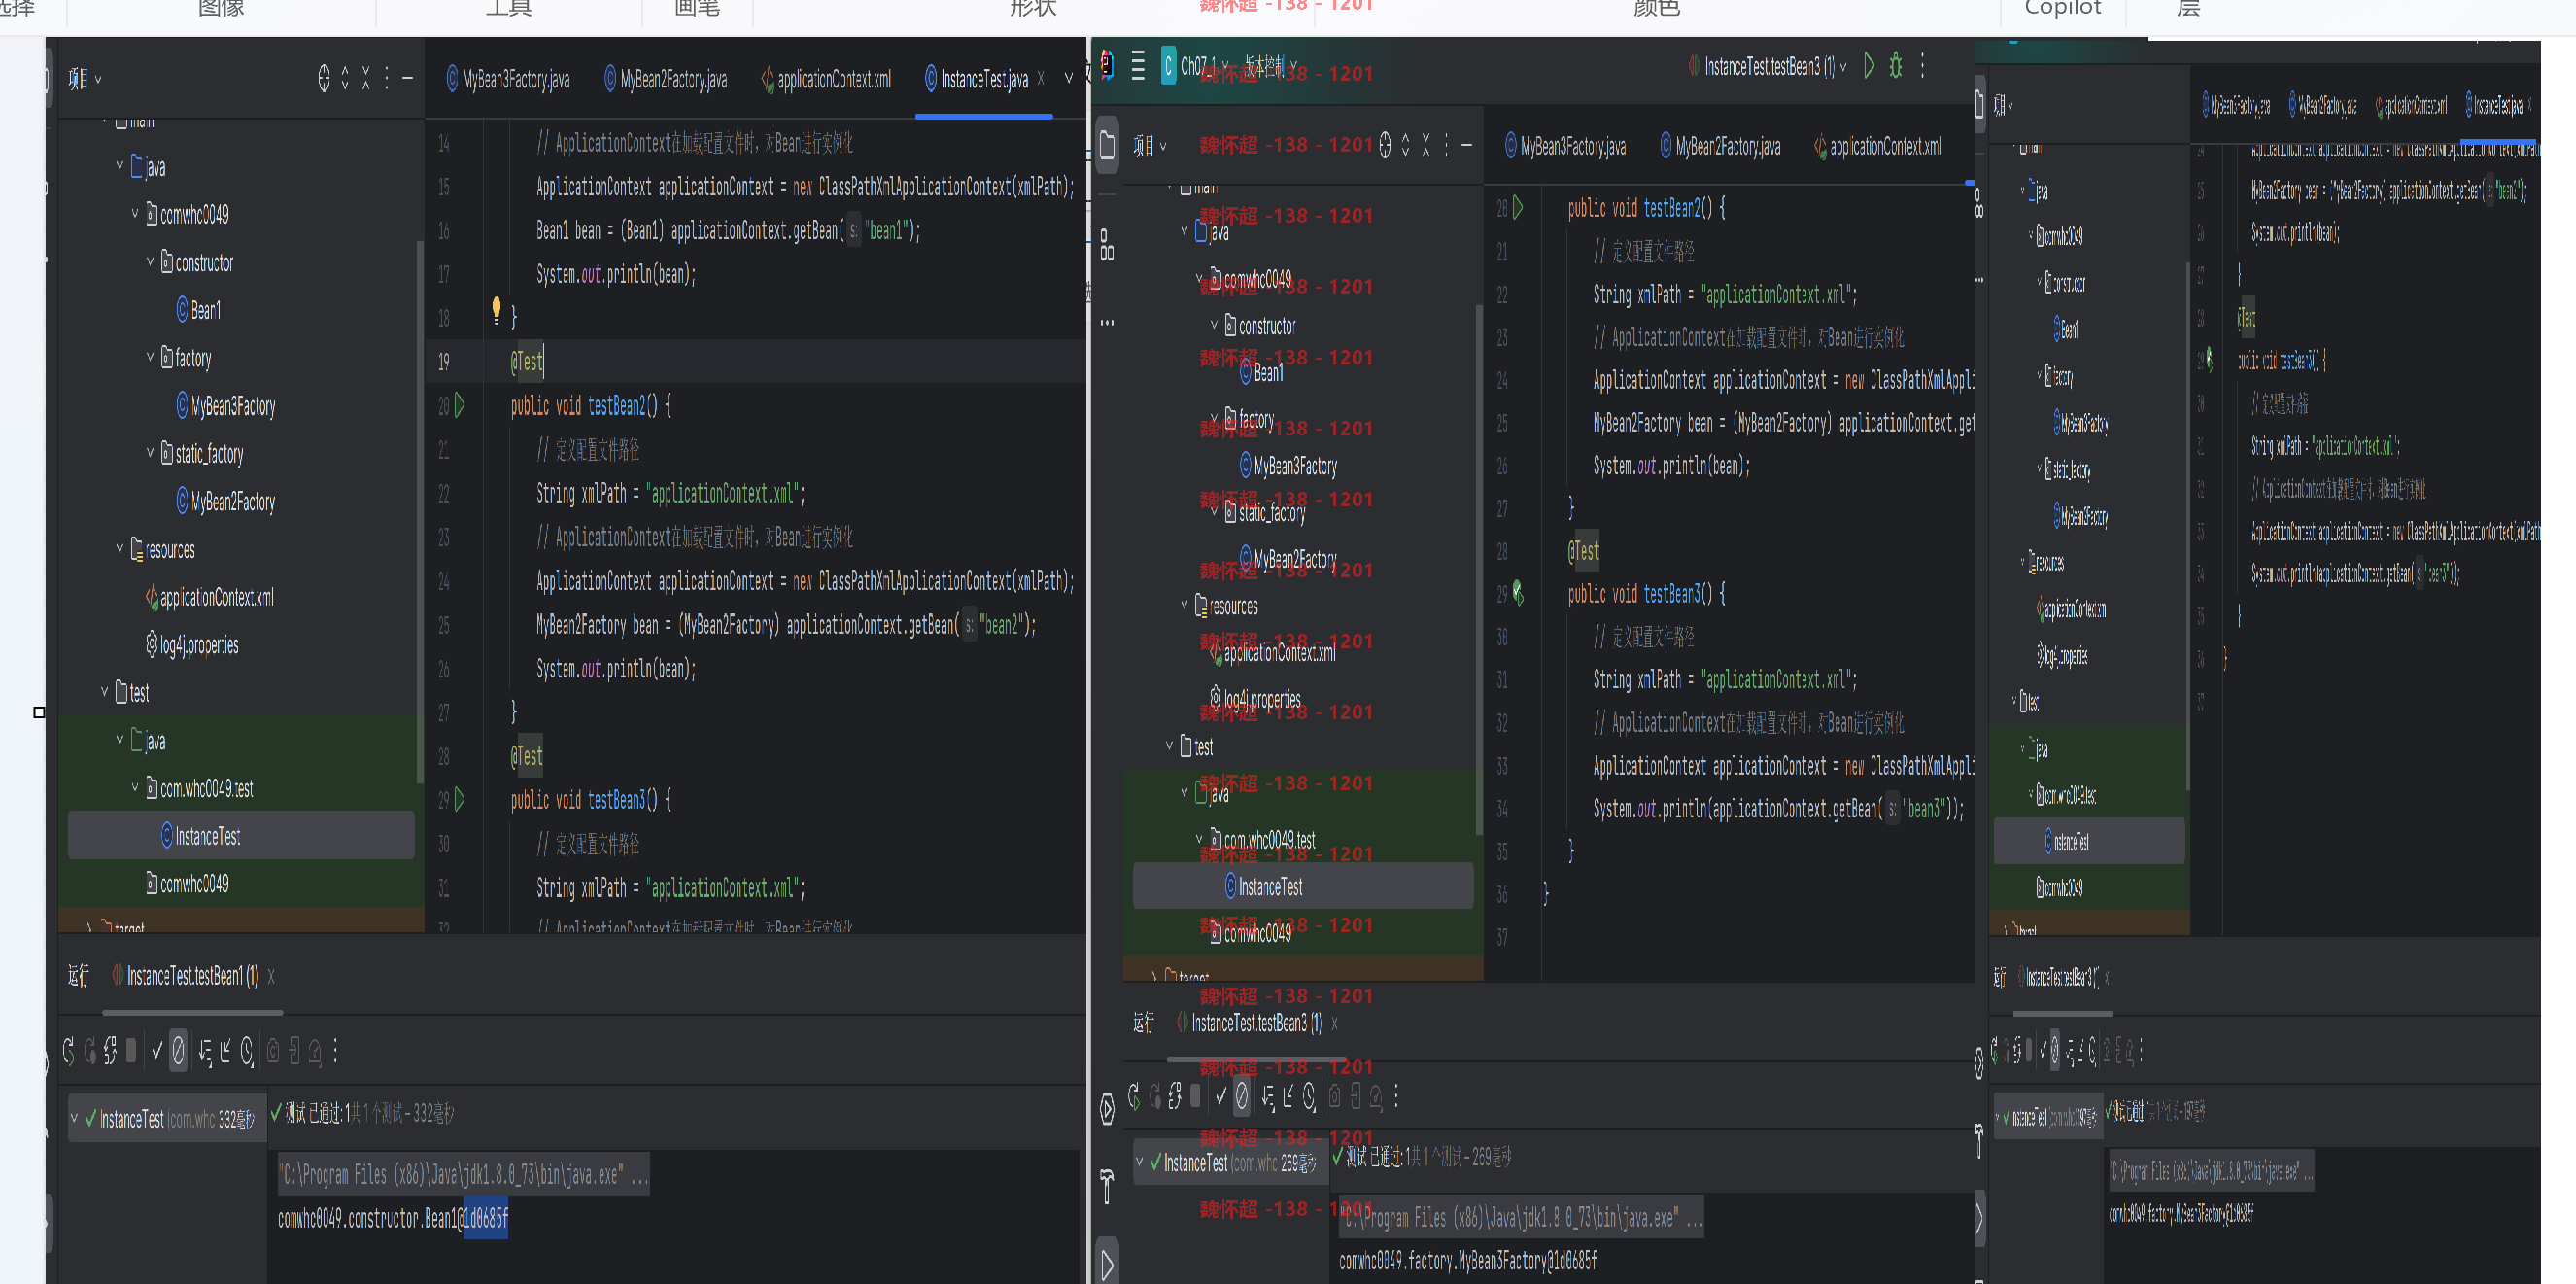Open the InstanceTest.testBean3 run configuration dropdown
The height and width of the screenshot is (1284, 2576).
click(1766, 66)
